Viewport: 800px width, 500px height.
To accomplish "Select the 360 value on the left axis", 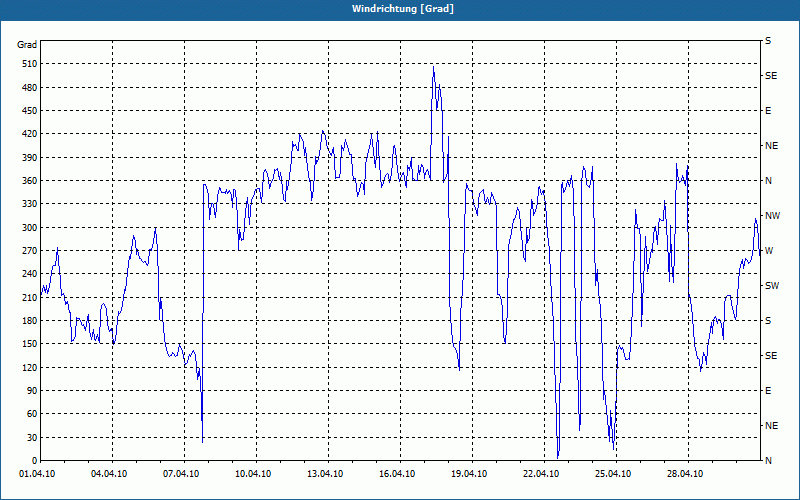I will pos(30,181).
